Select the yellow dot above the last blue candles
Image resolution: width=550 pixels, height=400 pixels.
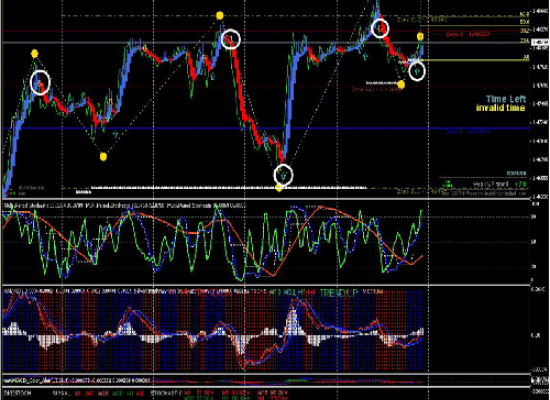coord(420,36)
